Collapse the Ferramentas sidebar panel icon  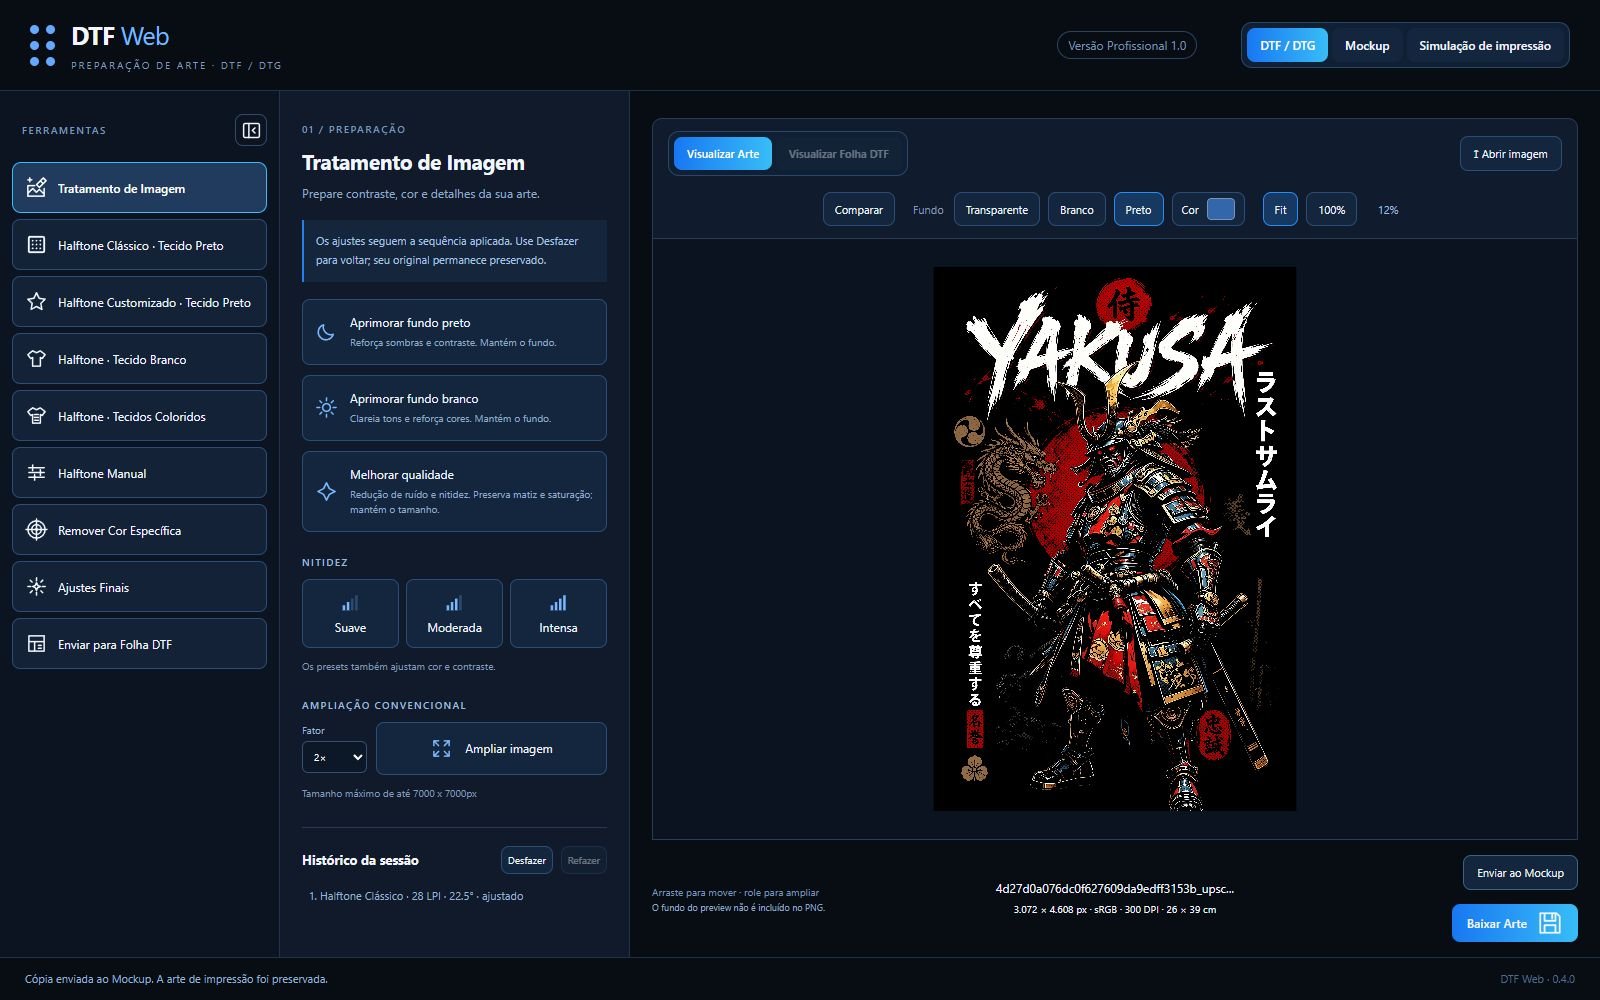tap(251, 130)
